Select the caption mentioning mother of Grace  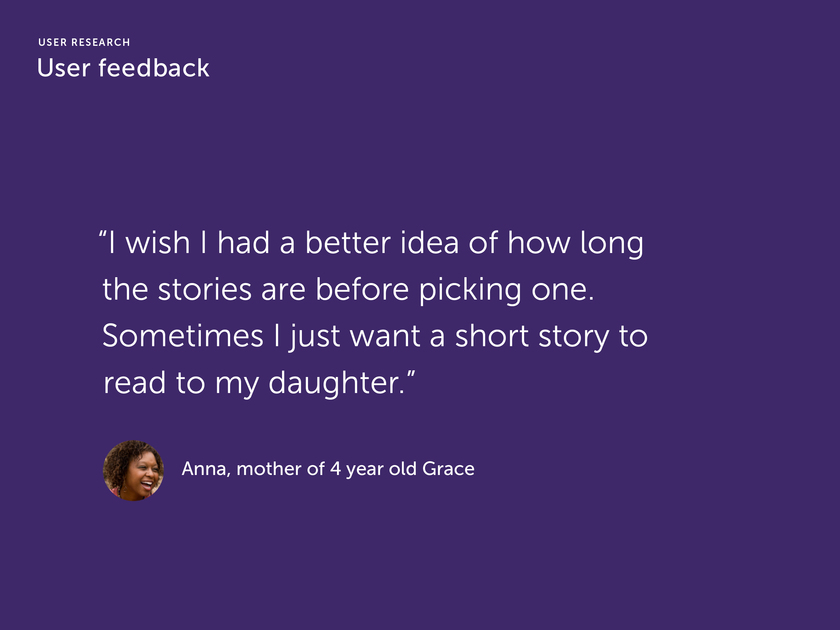coord(328,469)
